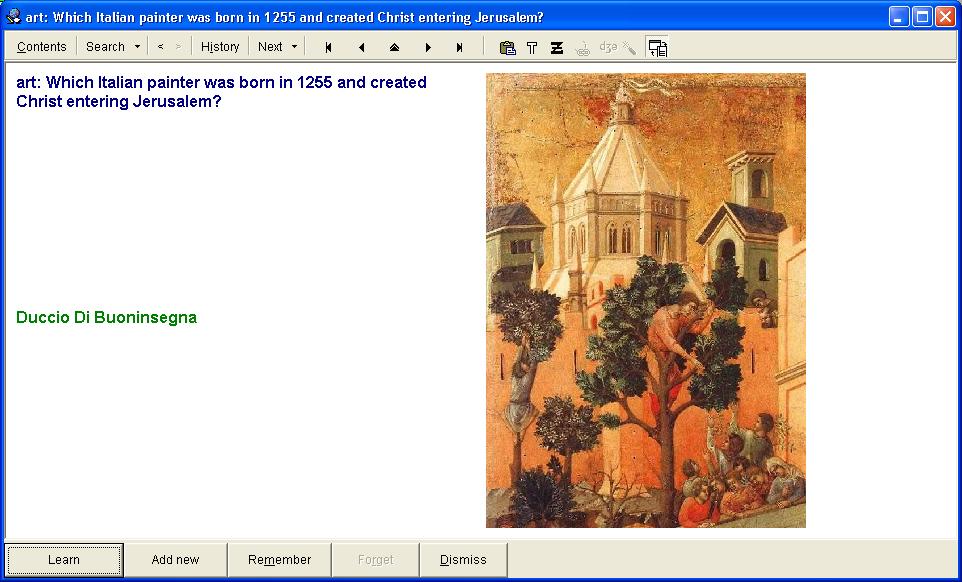Click the paste clipboard icon in toolbar
The width and height of the screenshot is (962, 582).
point(507,47)
